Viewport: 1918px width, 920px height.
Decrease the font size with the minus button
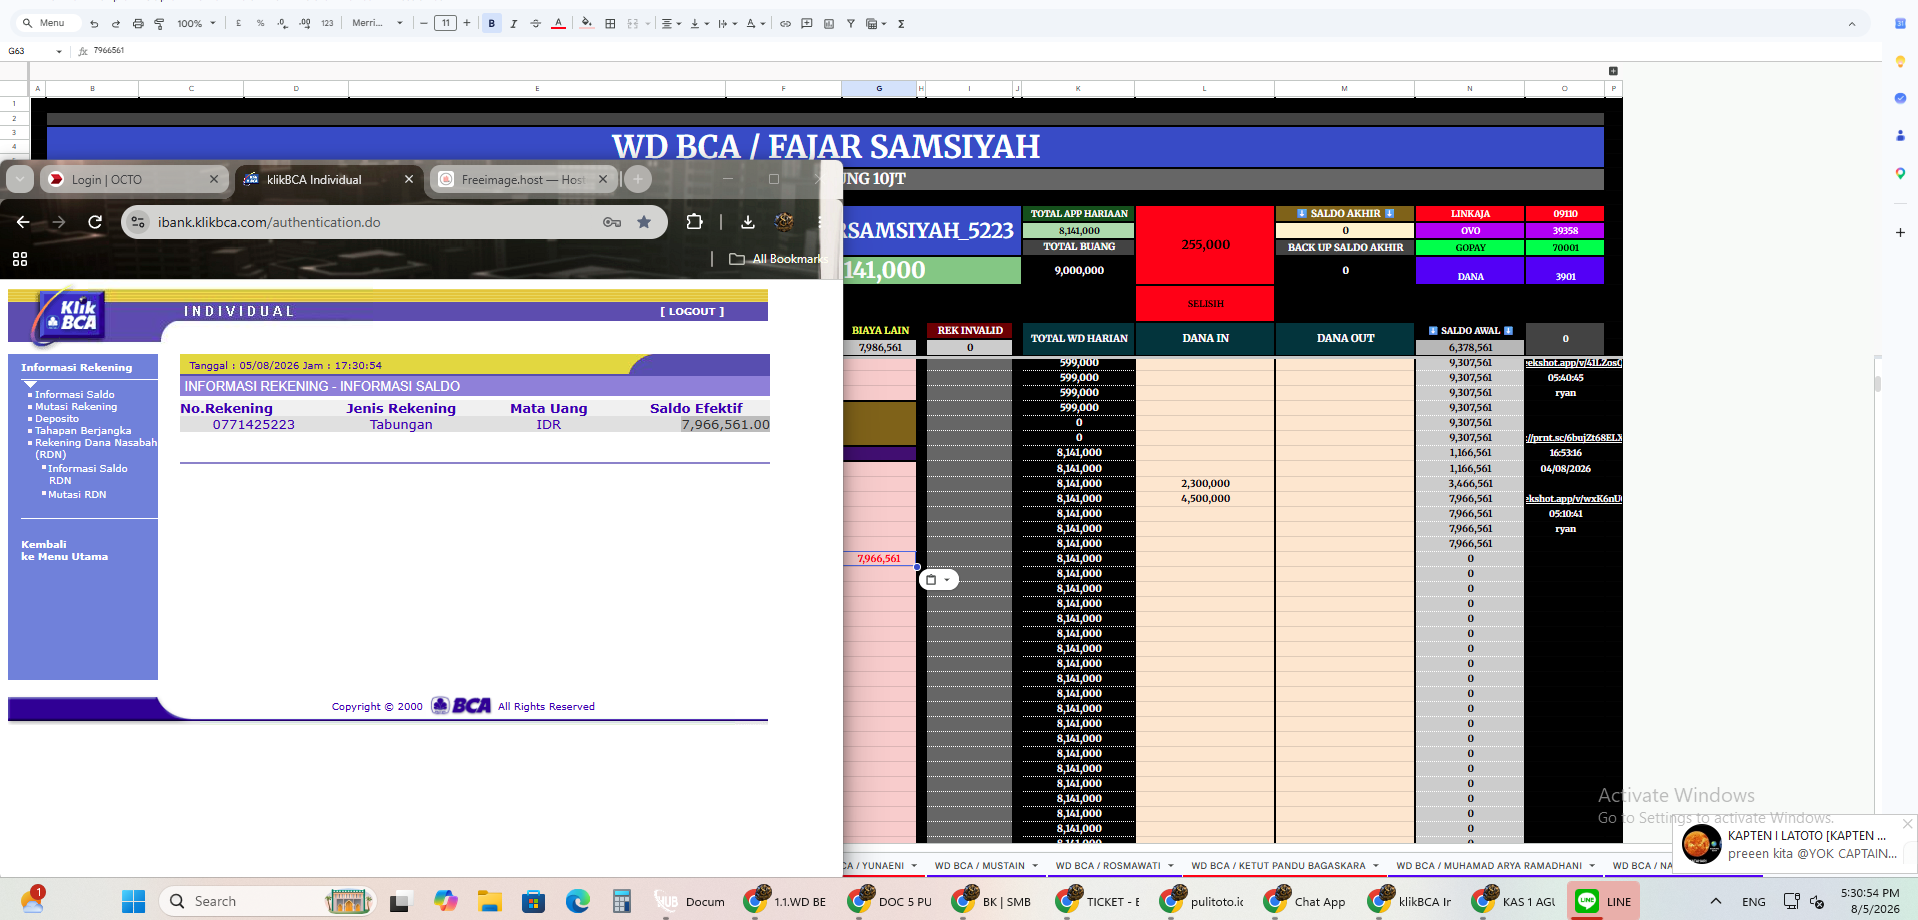[x=424, y=23]
